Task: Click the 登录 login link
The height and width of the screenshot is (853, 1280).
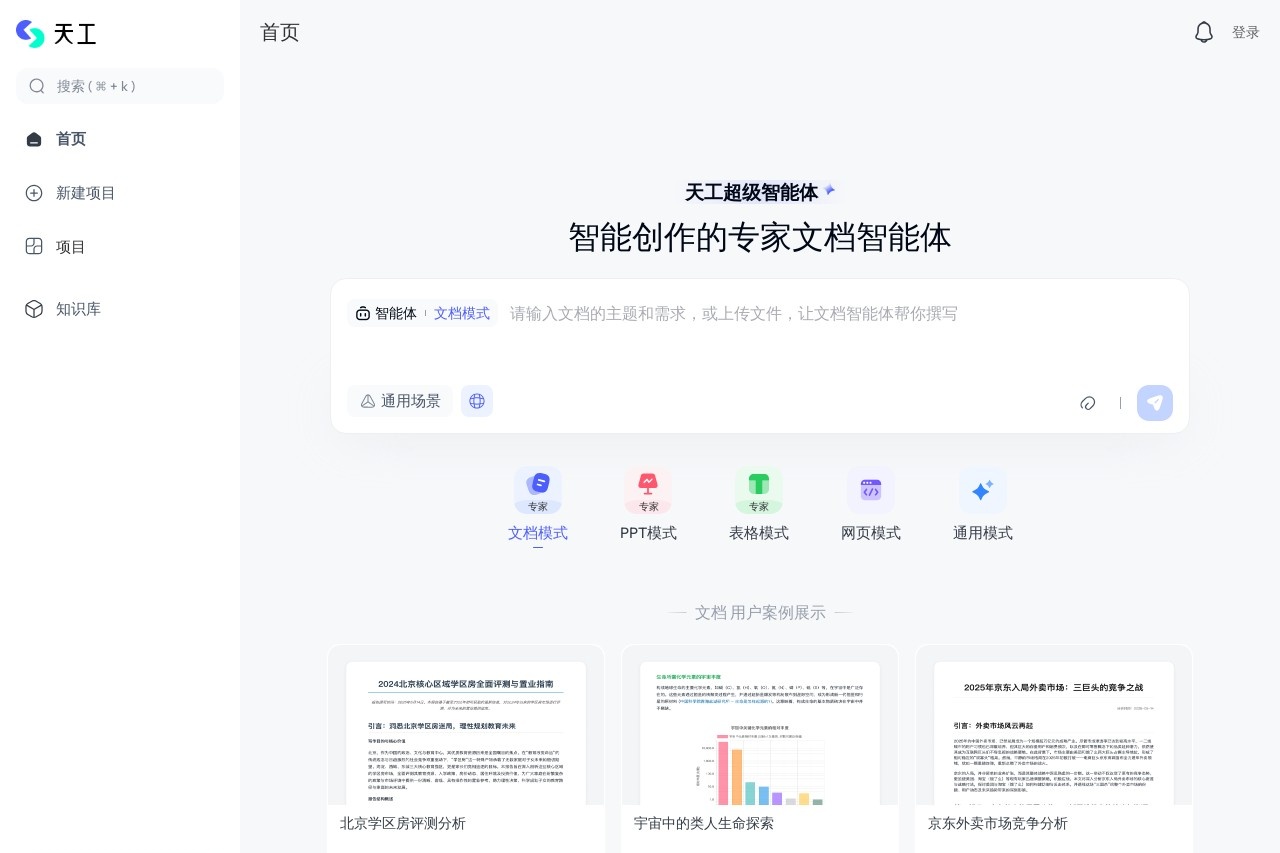Action: tap(1246, 32)
